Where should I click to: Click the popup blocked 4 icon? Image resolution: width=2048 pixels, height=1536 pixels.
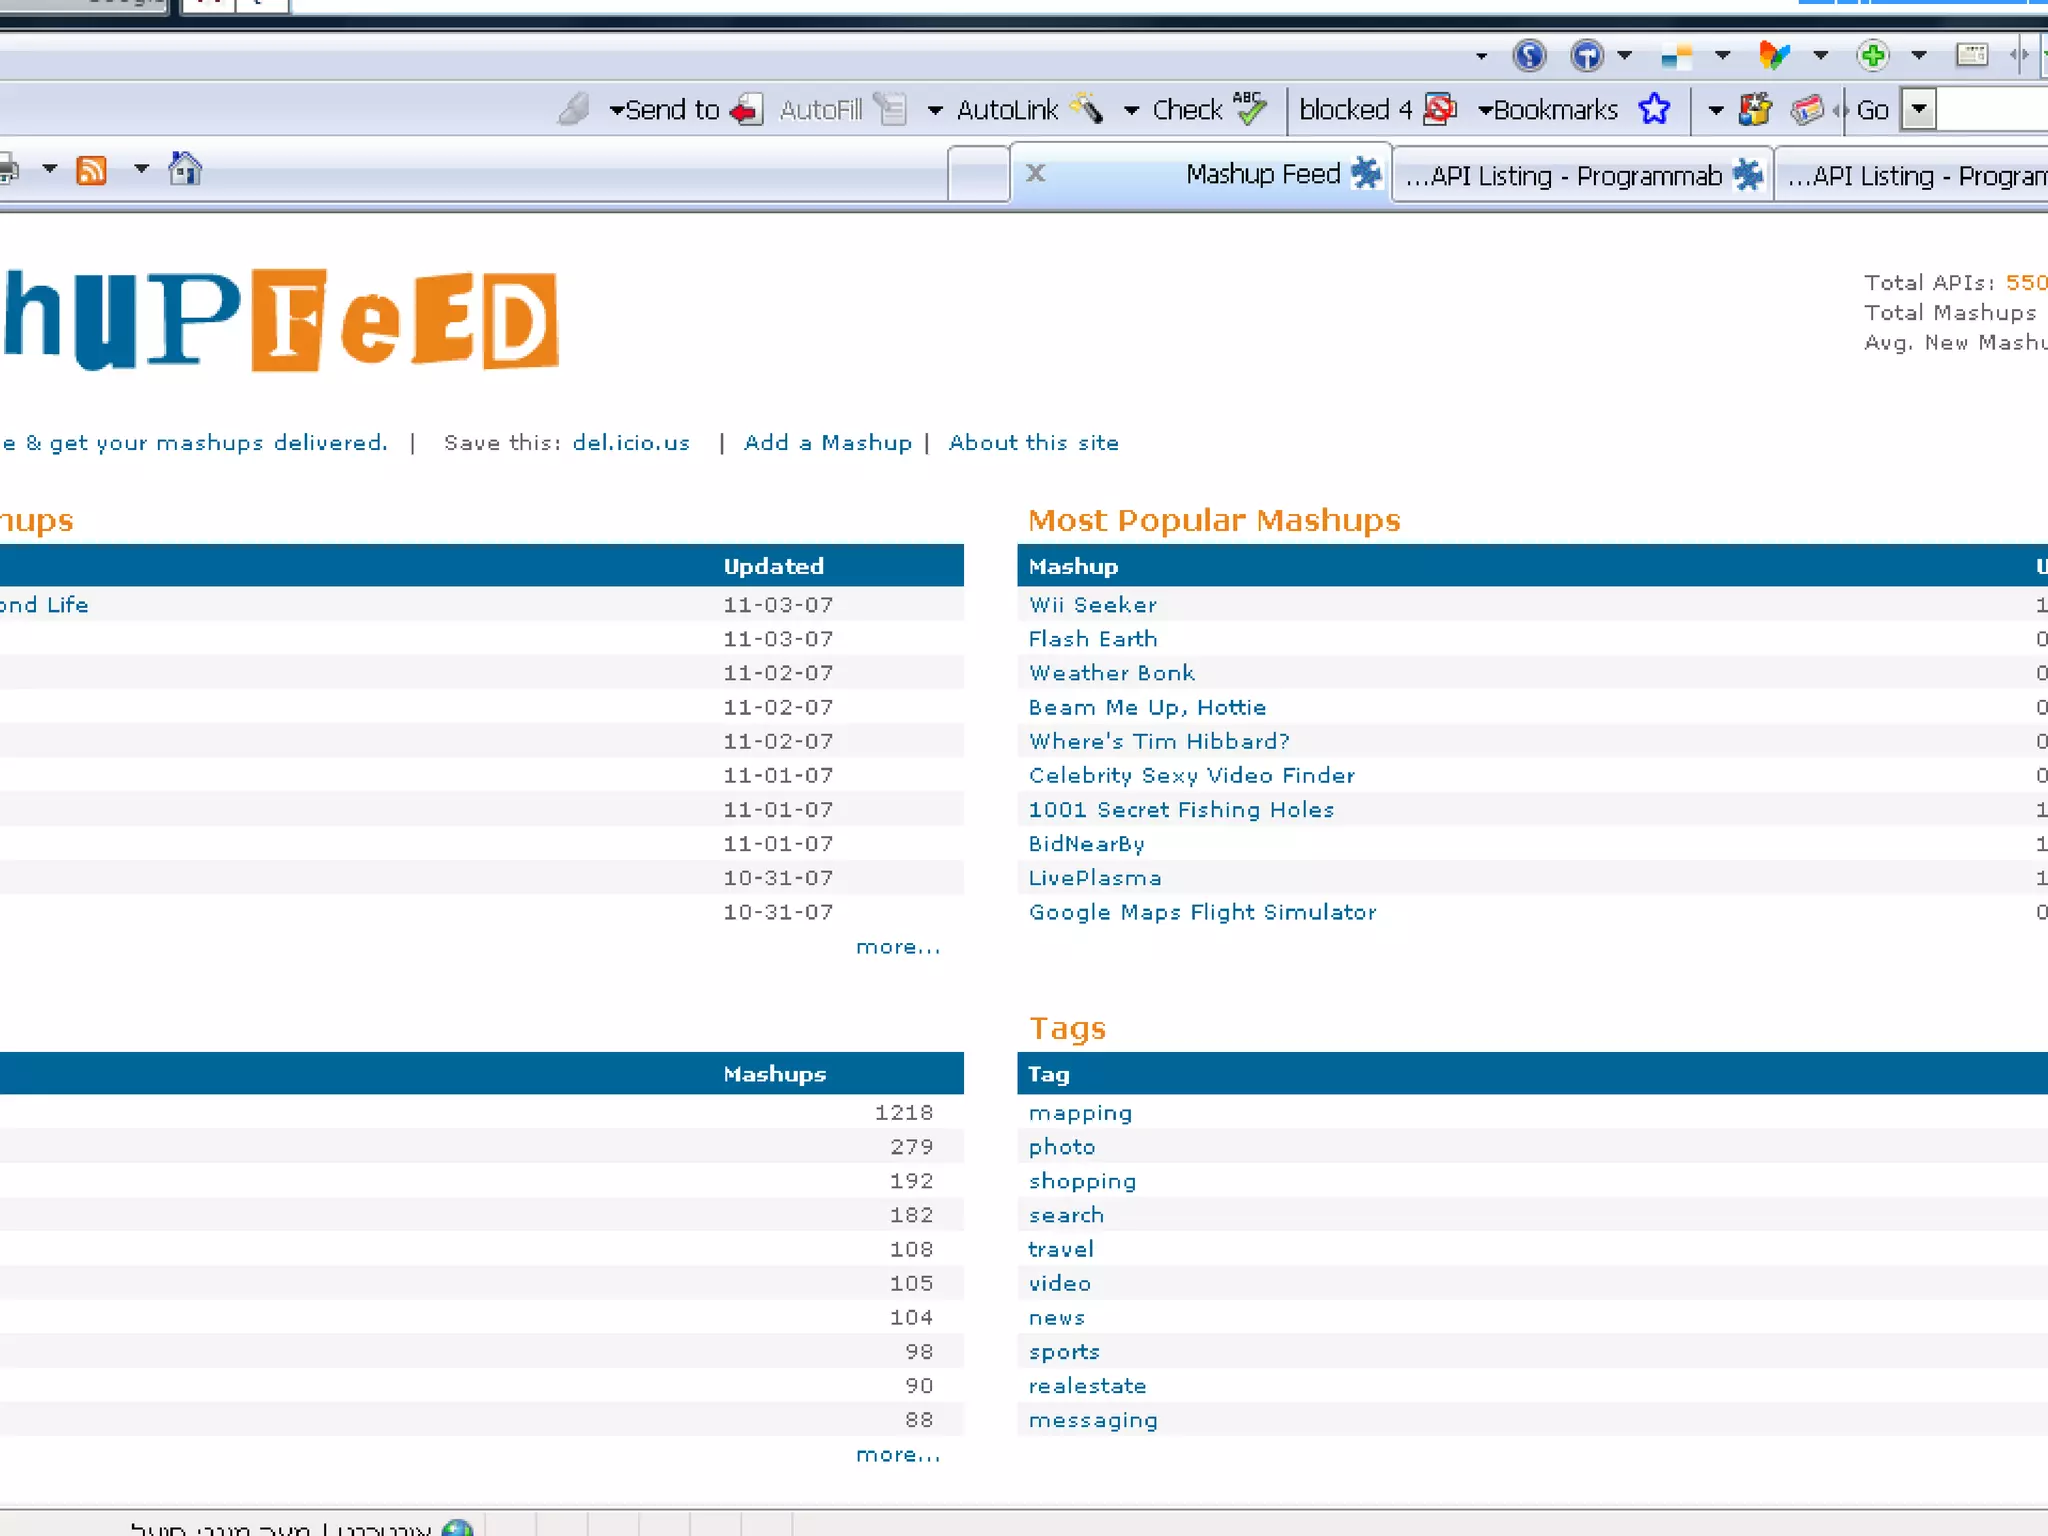click(x=1439, y=109)
